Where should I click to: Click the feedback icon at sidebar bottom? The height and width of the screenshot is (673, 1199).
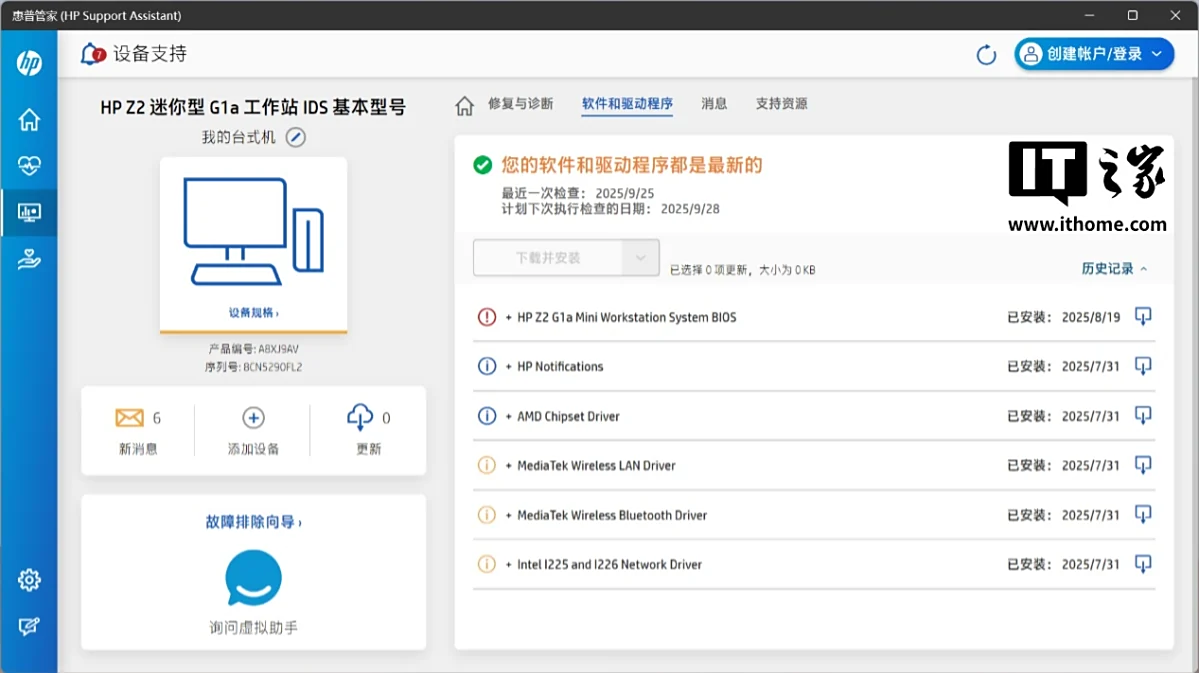pyautogui.click(x=29, y=627)
